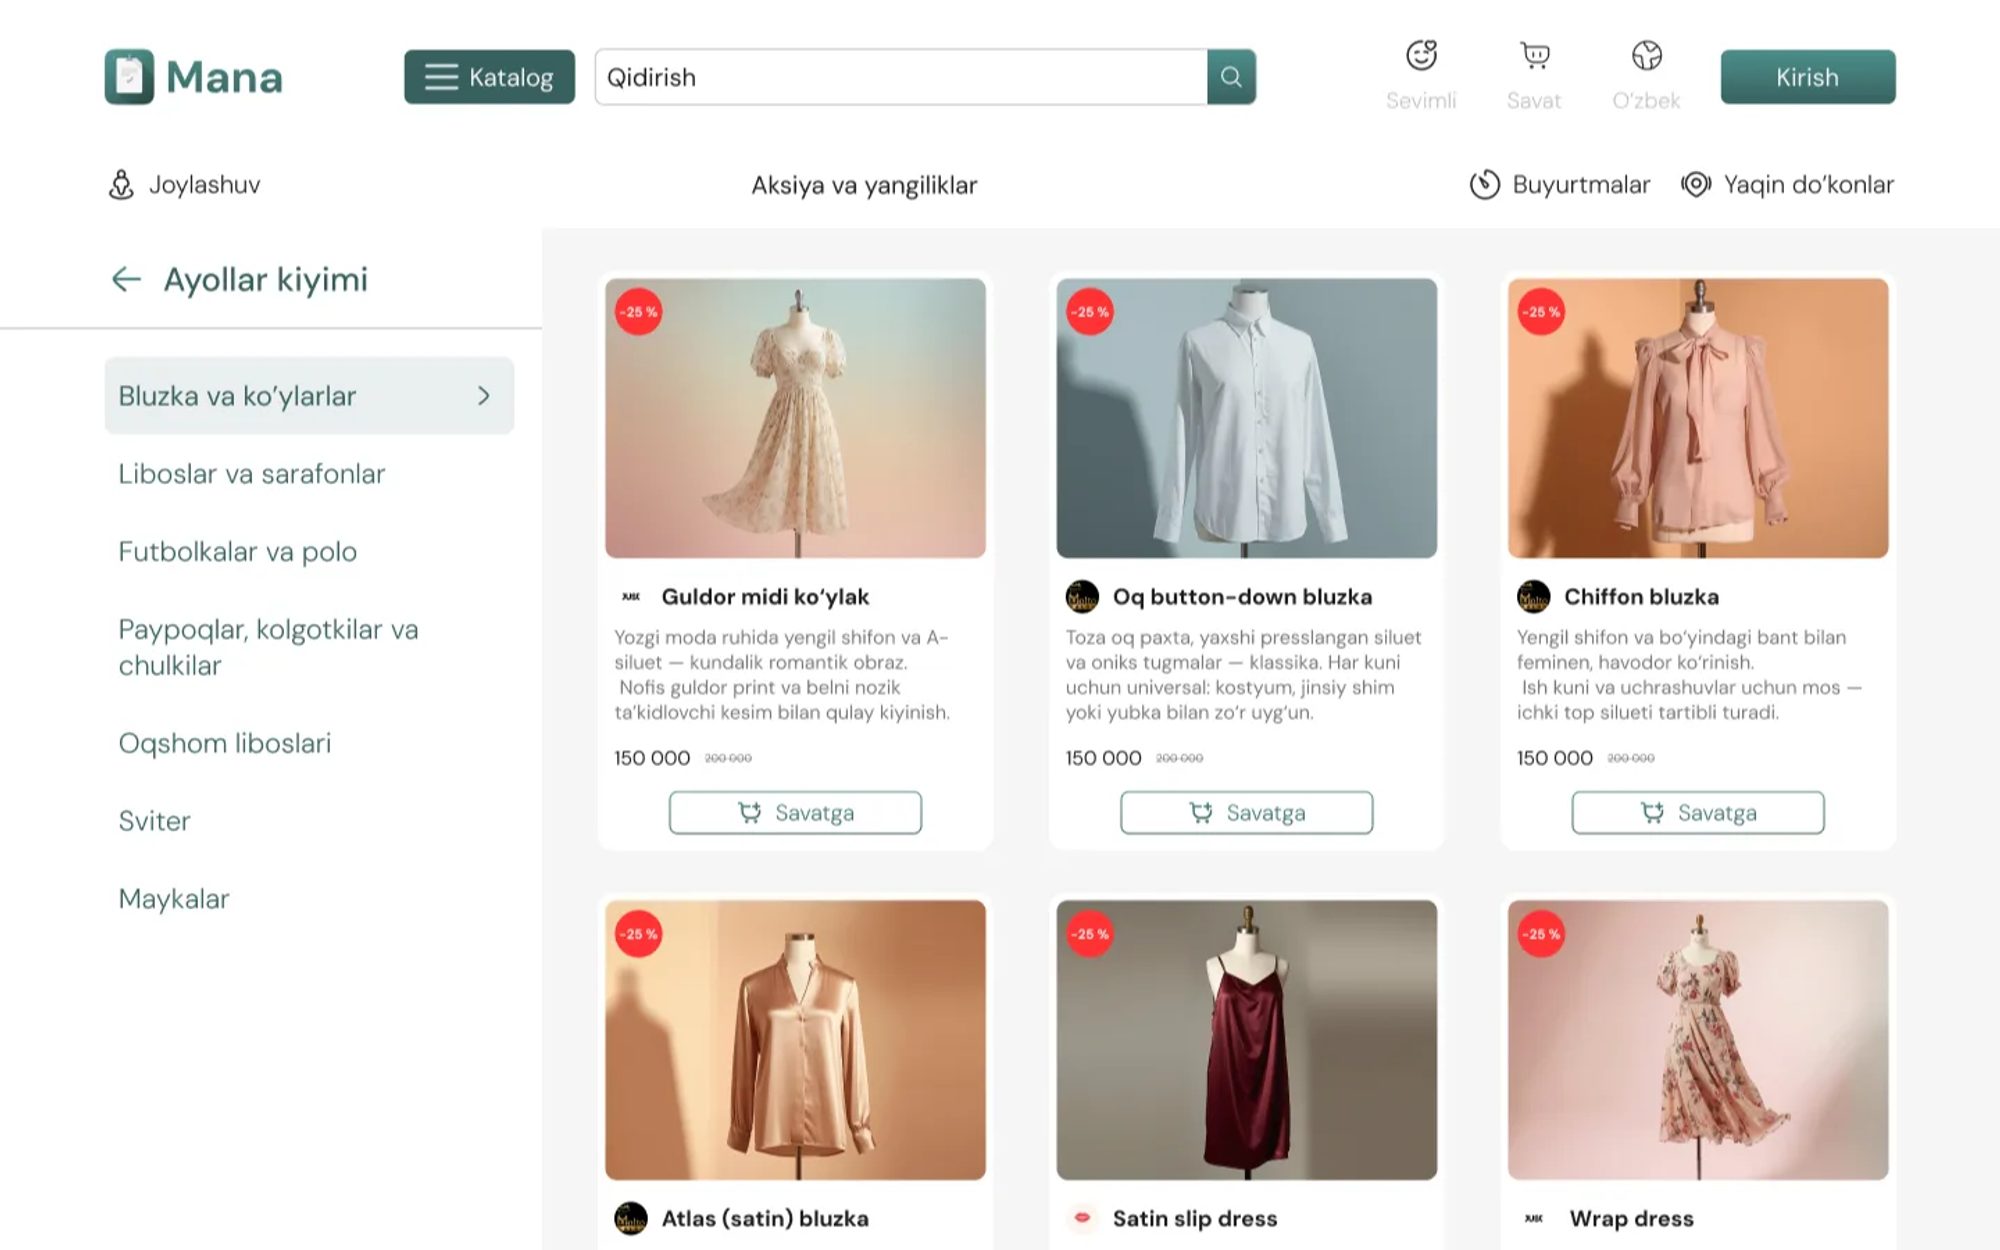Open Atlas (satin) bluzka product photo
2000x1250 pixels.
pyautogui.click(x=795, y=1040)
